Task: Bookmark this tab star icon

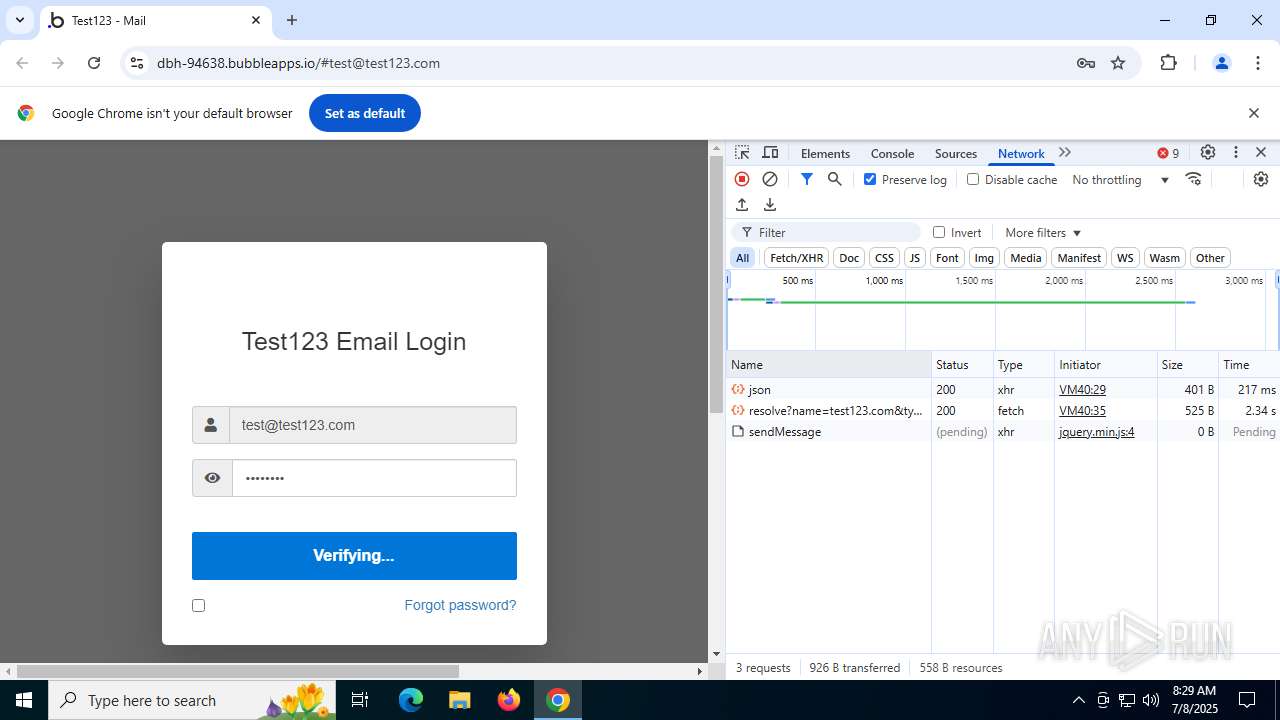Action: (1118, 63)
